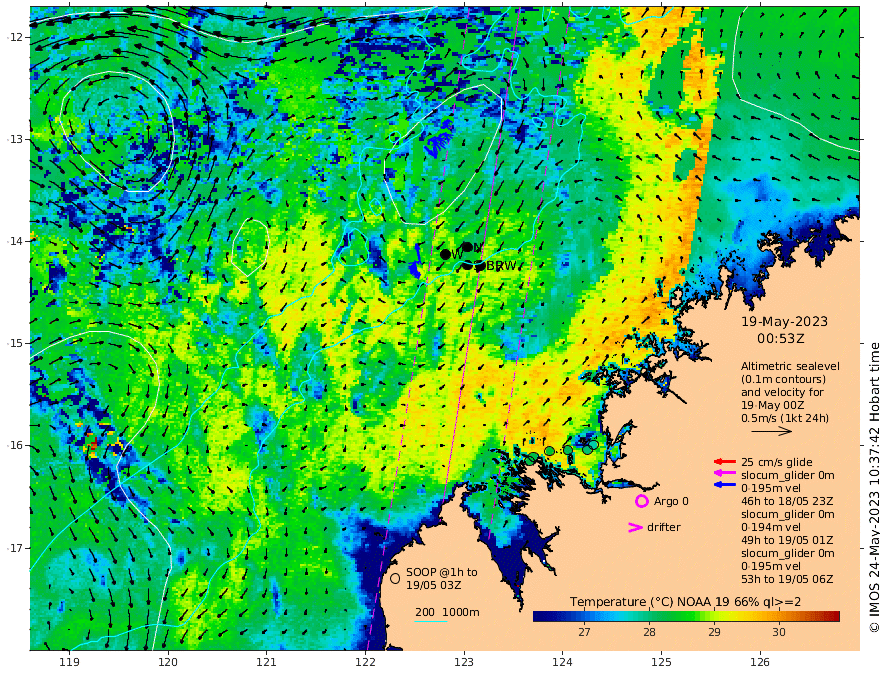Click the '00:53Z' time text
Image resolution: width=880 pixels, height=680 pixels.
(781, 339)
